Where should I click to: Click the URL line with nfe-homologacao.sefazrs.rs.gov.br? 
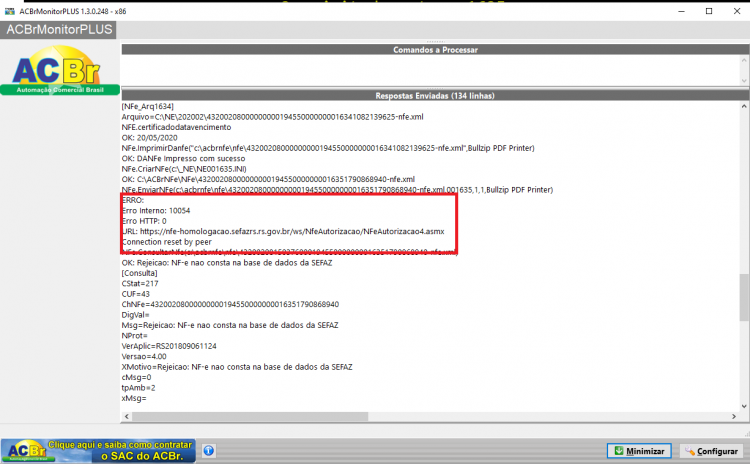pos(283,232)
